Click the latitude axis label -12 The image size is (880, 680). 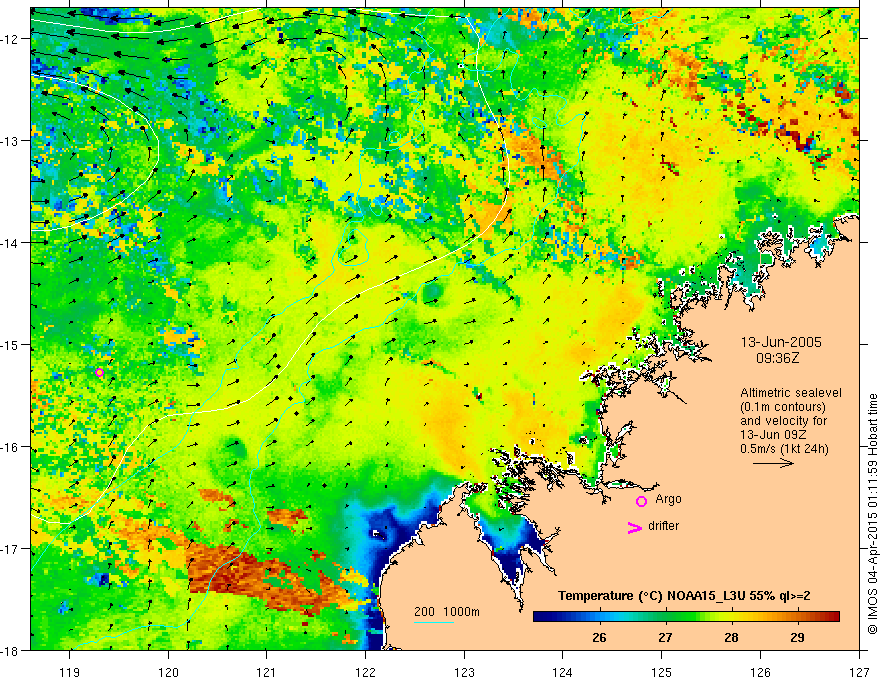coord(11,39)
